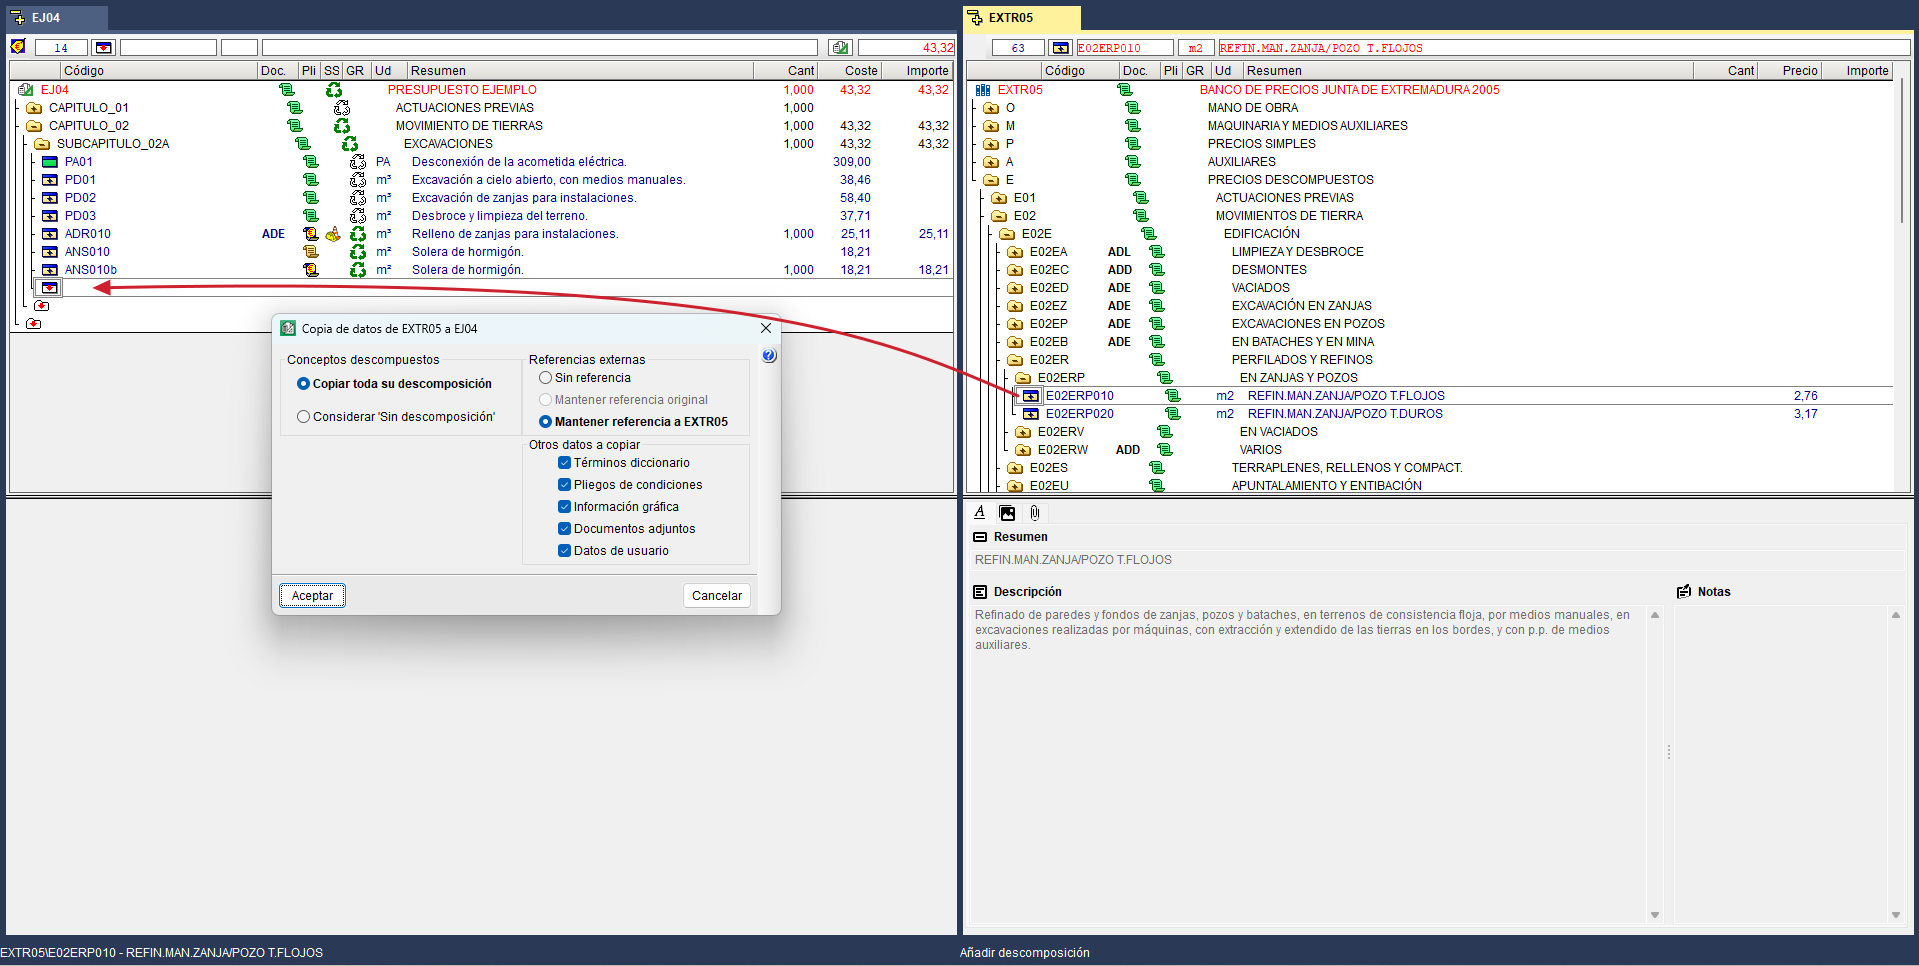Click the concept type icon beside field 14
The height and width of the screenshot is (966, 1919).
[x=103, y=47]
